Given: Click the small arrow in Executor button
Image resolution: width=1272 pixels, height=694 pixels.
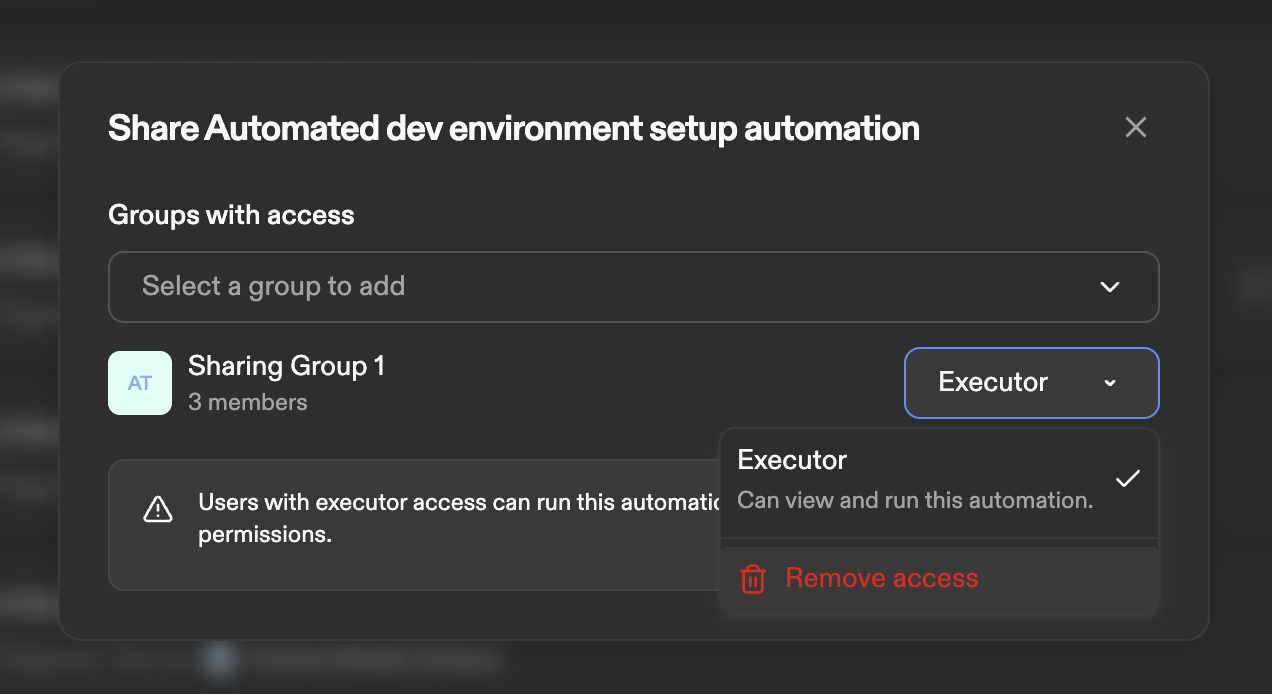Looking at the screenshot, I should pos(1110,383).
